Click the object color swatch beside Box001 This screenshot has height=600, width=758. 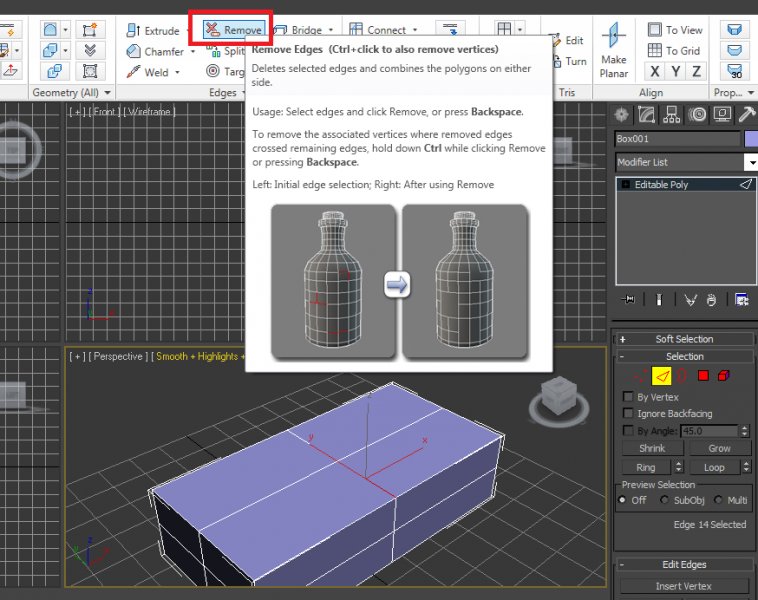click(751, 139)
